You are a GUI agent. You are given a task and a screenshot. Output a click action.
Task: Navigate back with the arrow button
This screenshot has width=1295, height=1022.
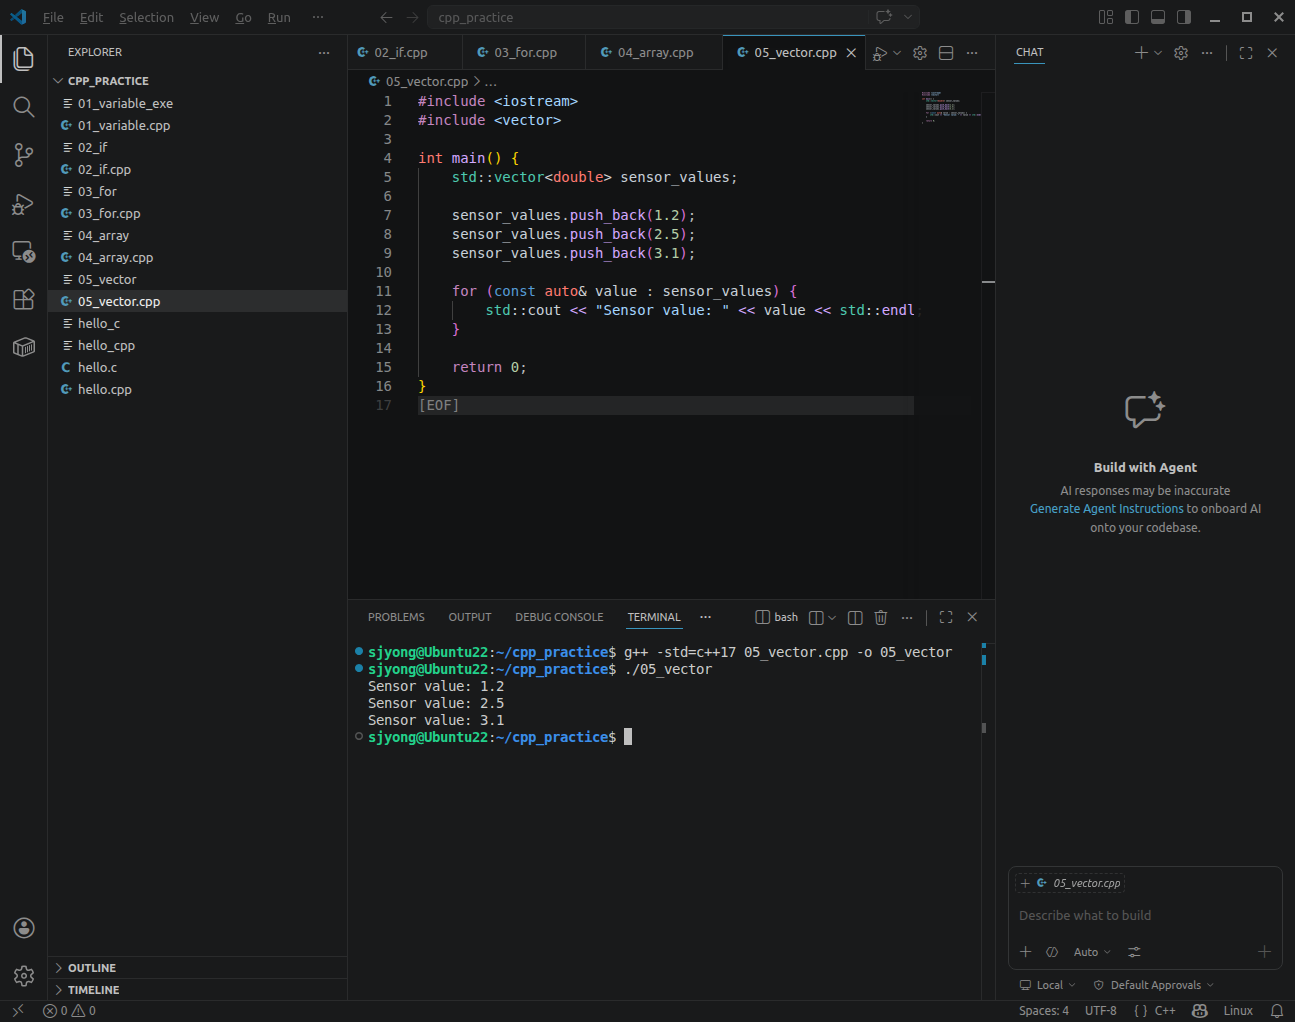pos(387,17)
